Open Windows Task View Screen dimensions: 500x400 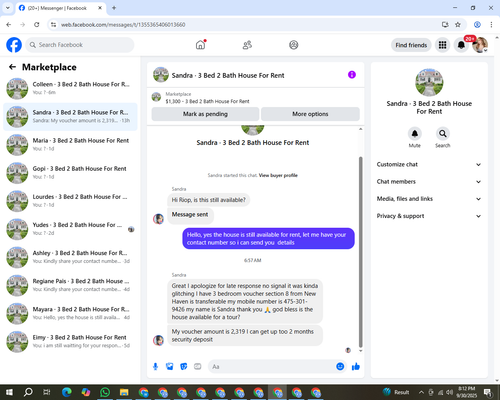[x=47, y=392]
